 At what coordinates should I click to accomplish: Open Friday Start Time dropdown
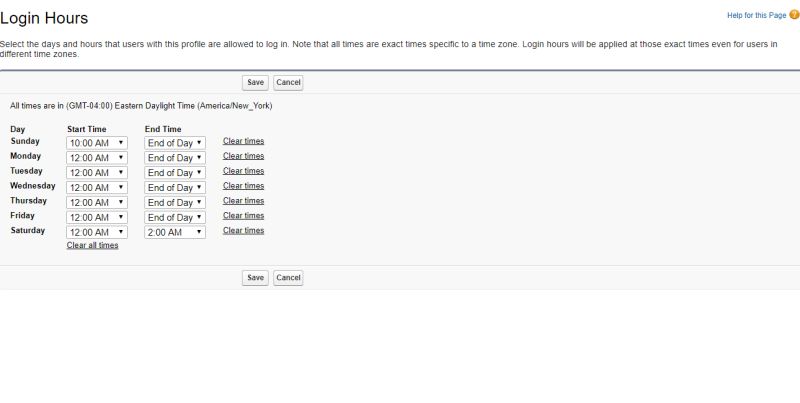[97, 217]
